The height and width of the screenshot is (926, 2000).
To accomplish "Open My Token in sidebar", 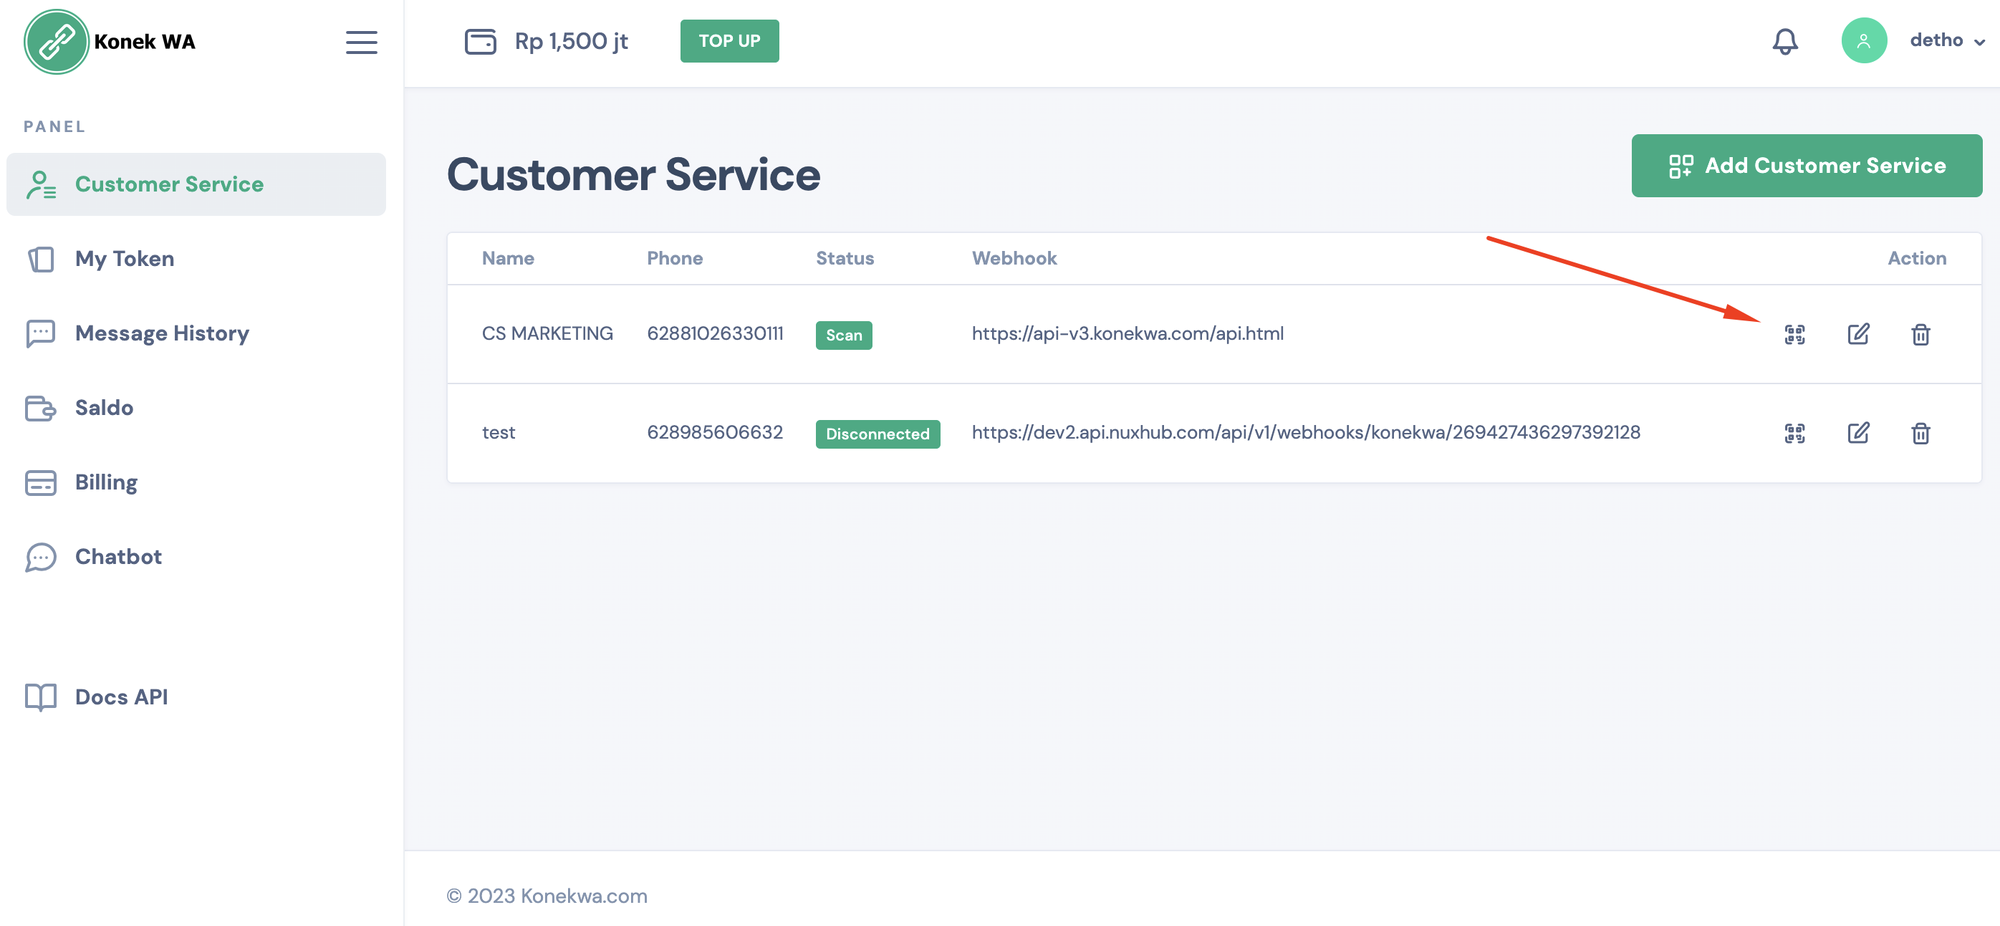I will (124, 259).
